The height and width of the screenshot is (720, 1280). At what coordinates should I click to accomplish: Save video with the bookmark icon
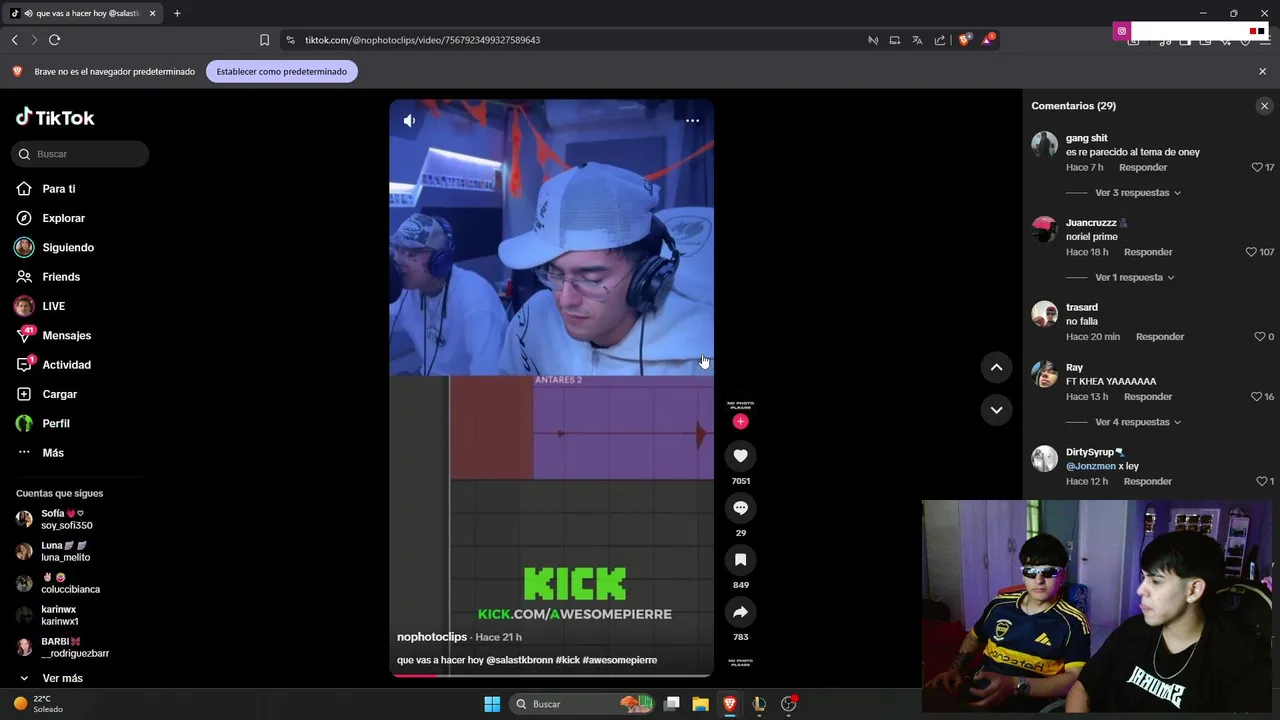740,560
